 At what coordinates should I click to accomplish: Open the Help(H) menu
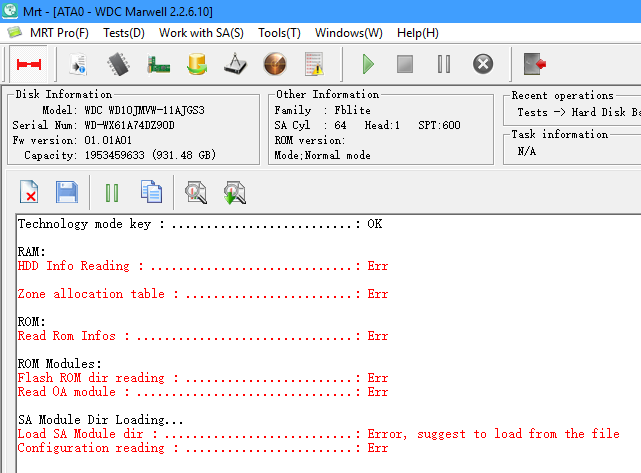pos(418,33)
